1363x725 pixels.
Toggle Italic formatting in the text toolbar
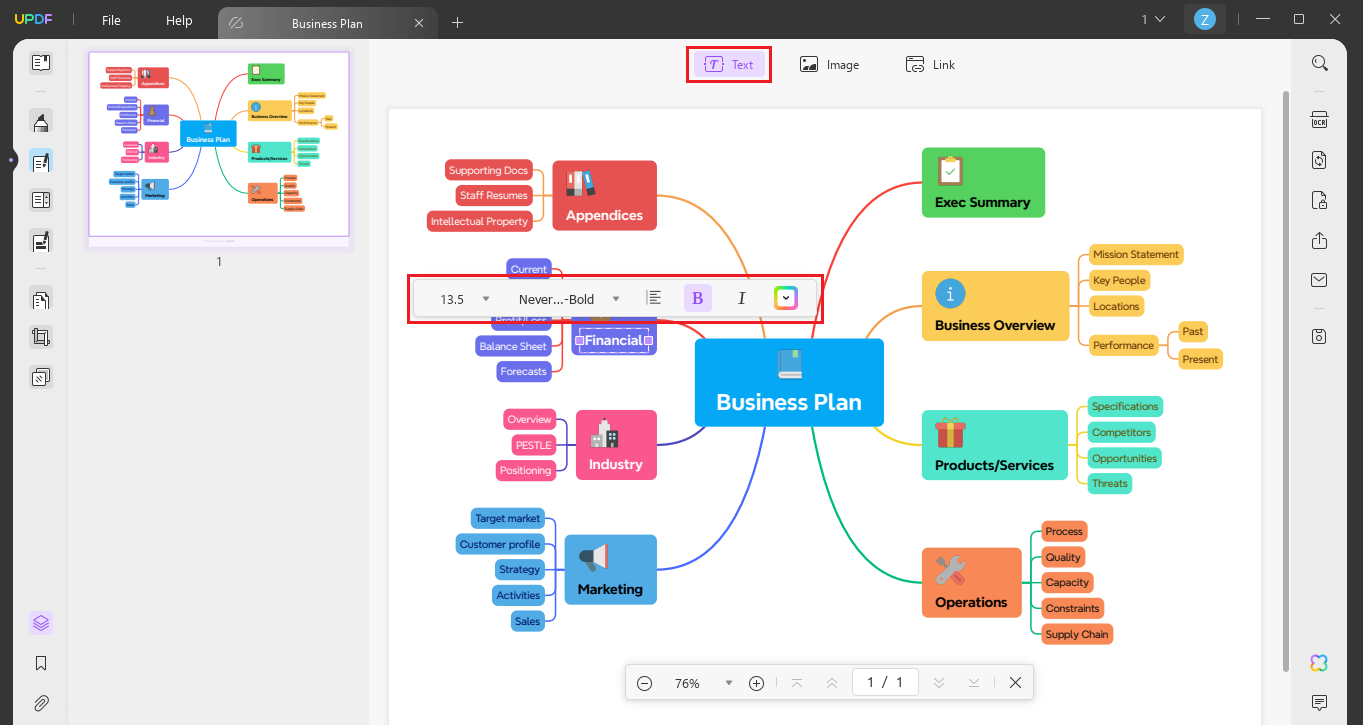click(741, 297)
